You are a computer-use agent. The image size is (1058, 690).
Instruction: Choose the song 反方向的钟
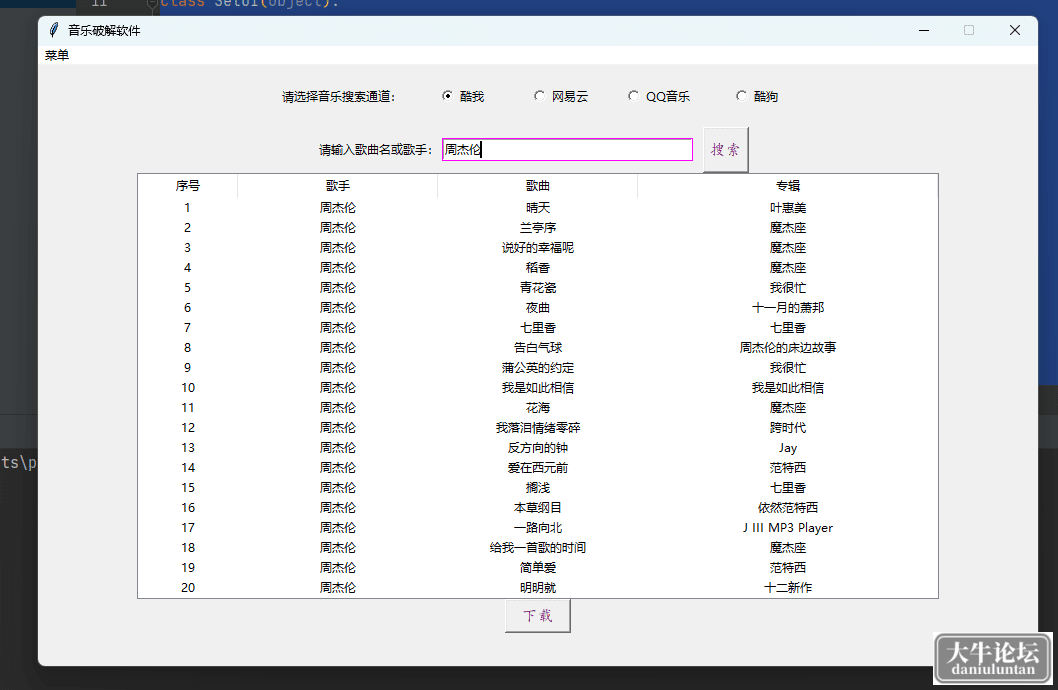click(538, 448)
